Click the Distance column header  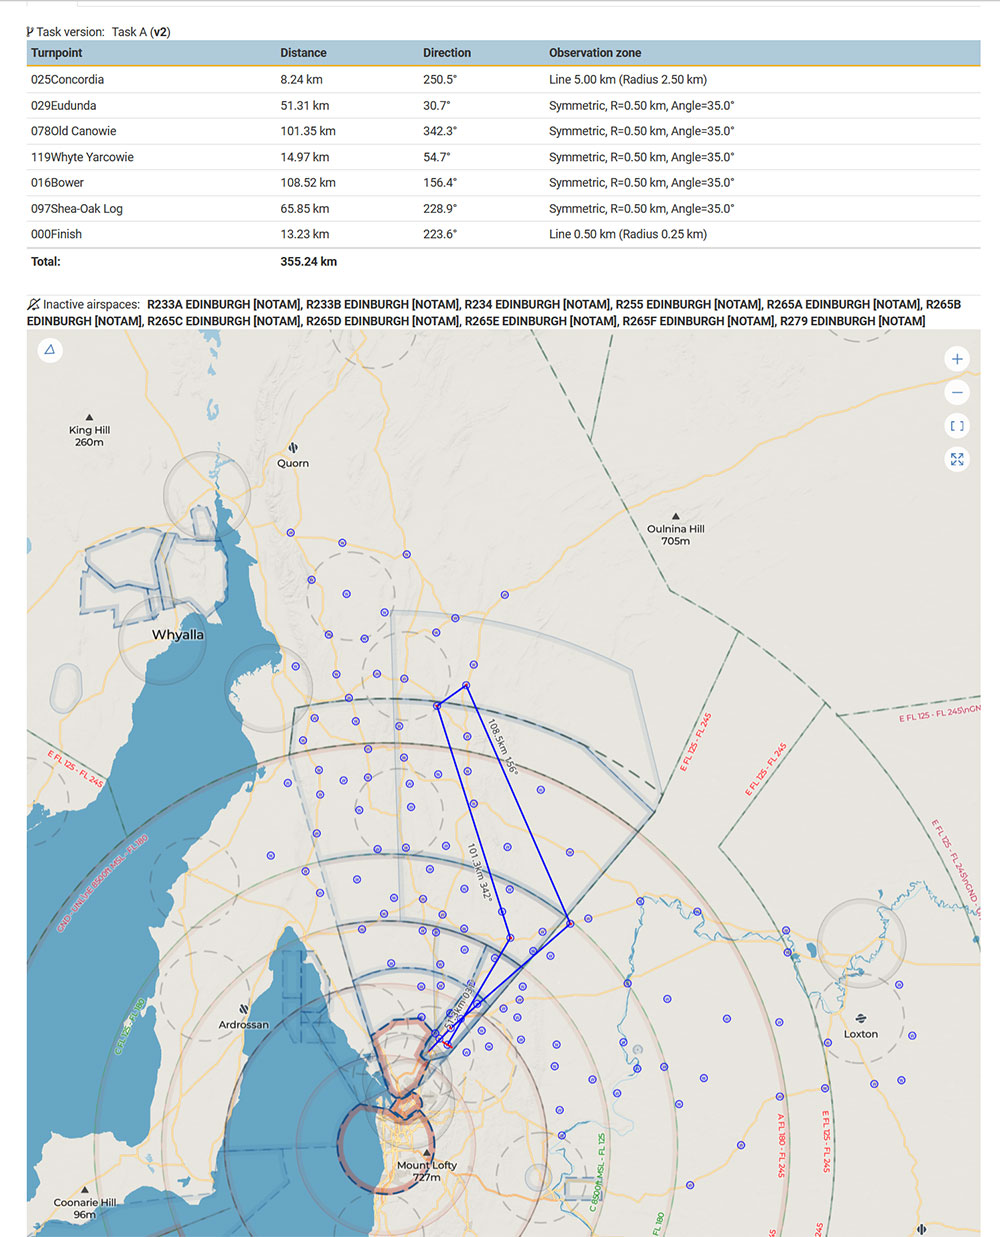pos(303,53)
